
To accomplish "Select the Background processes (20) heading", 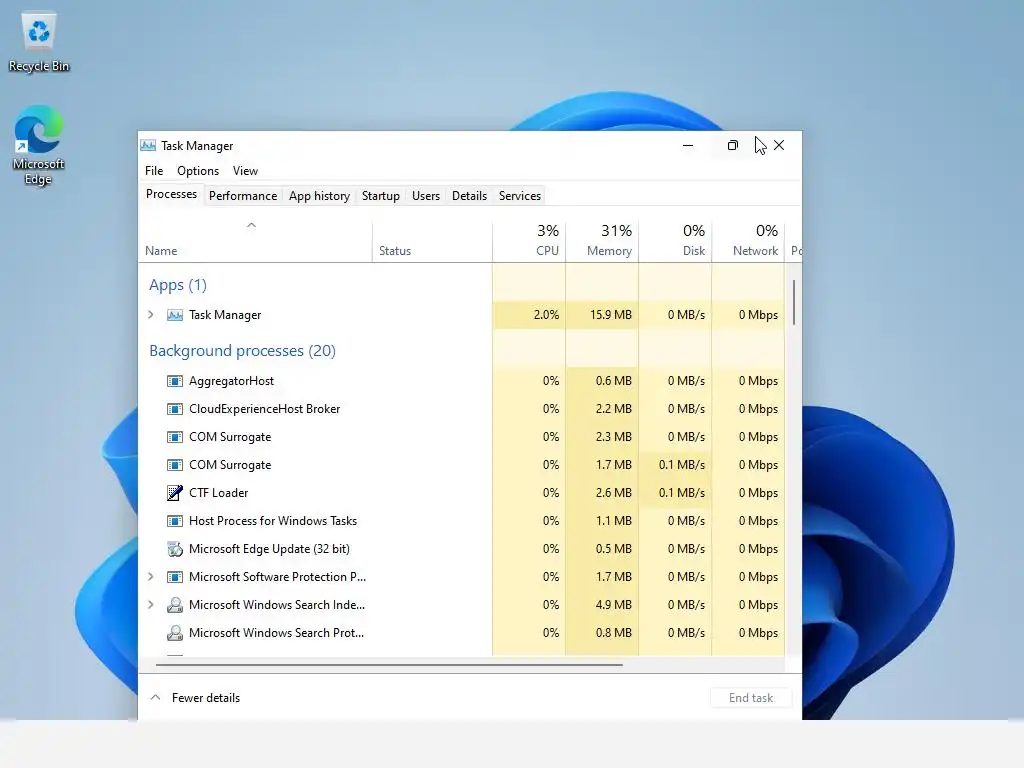I will (x=242, y=351).
